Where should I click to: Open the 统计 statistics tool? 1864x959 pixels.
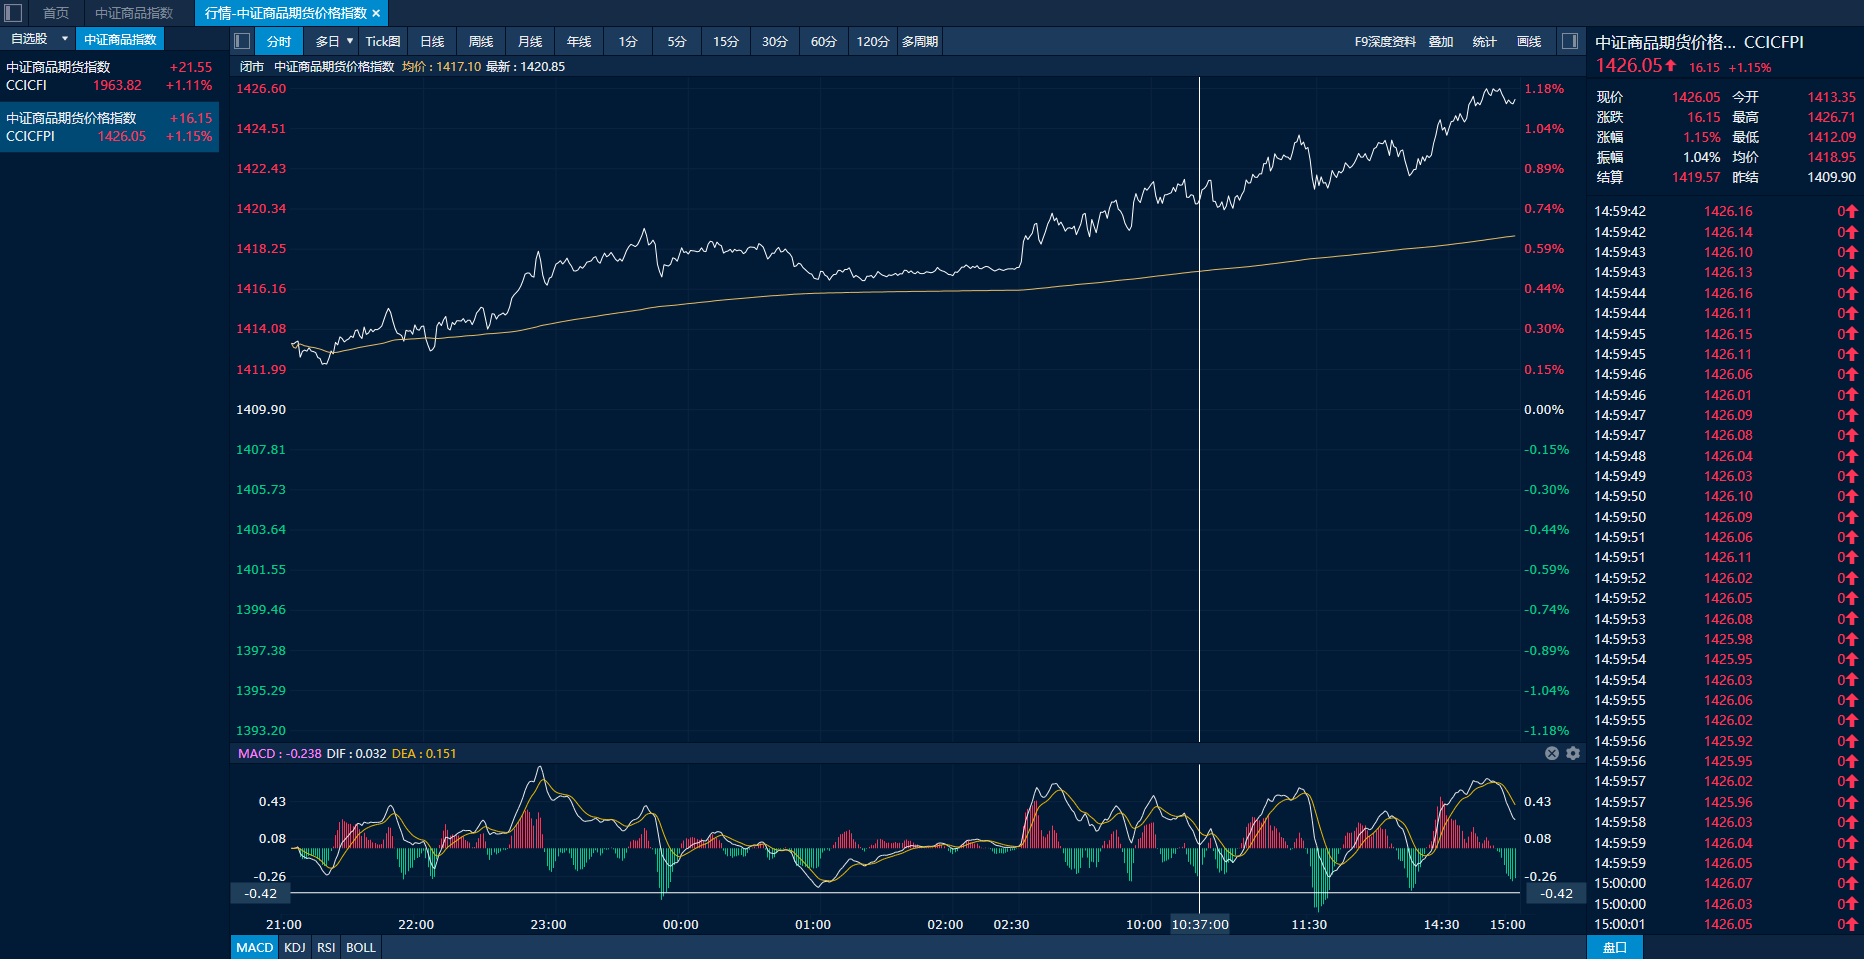[1485, 41]
